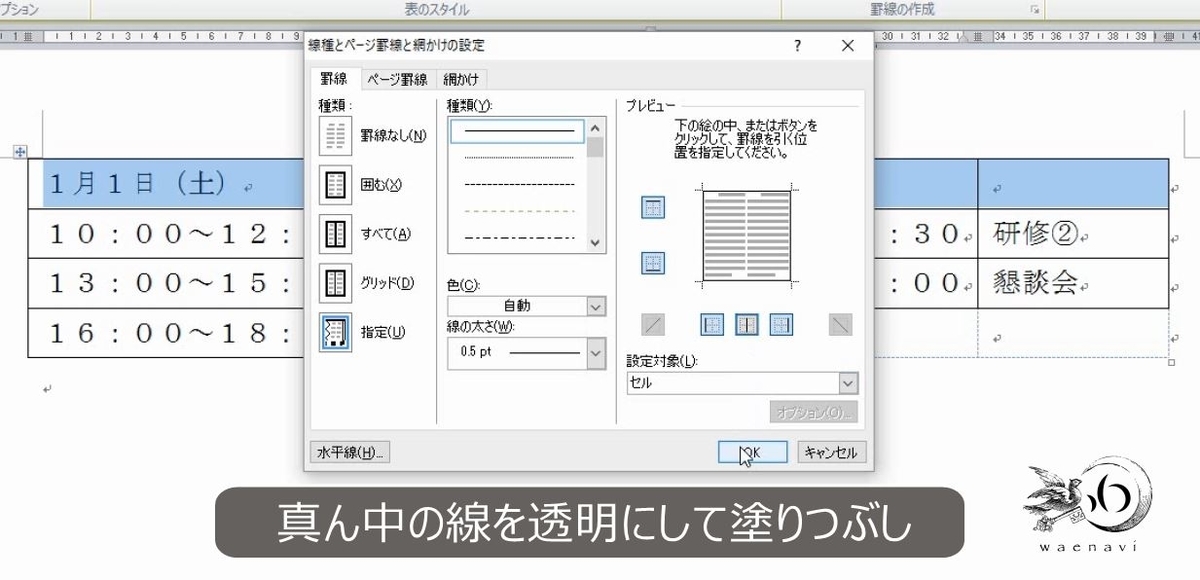Click the bottom border button in the preview
Viewport: 1200px width, 580px height.
coord(652,263)
